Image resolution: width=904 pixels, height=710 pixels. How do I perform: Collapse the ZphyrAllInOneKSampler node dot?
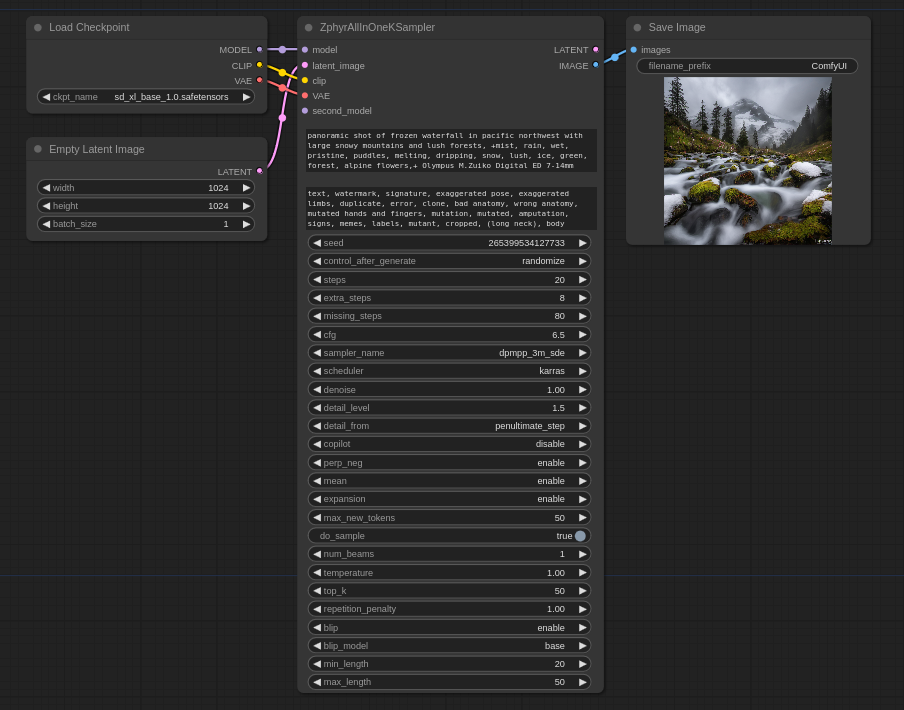coord(308,28)
